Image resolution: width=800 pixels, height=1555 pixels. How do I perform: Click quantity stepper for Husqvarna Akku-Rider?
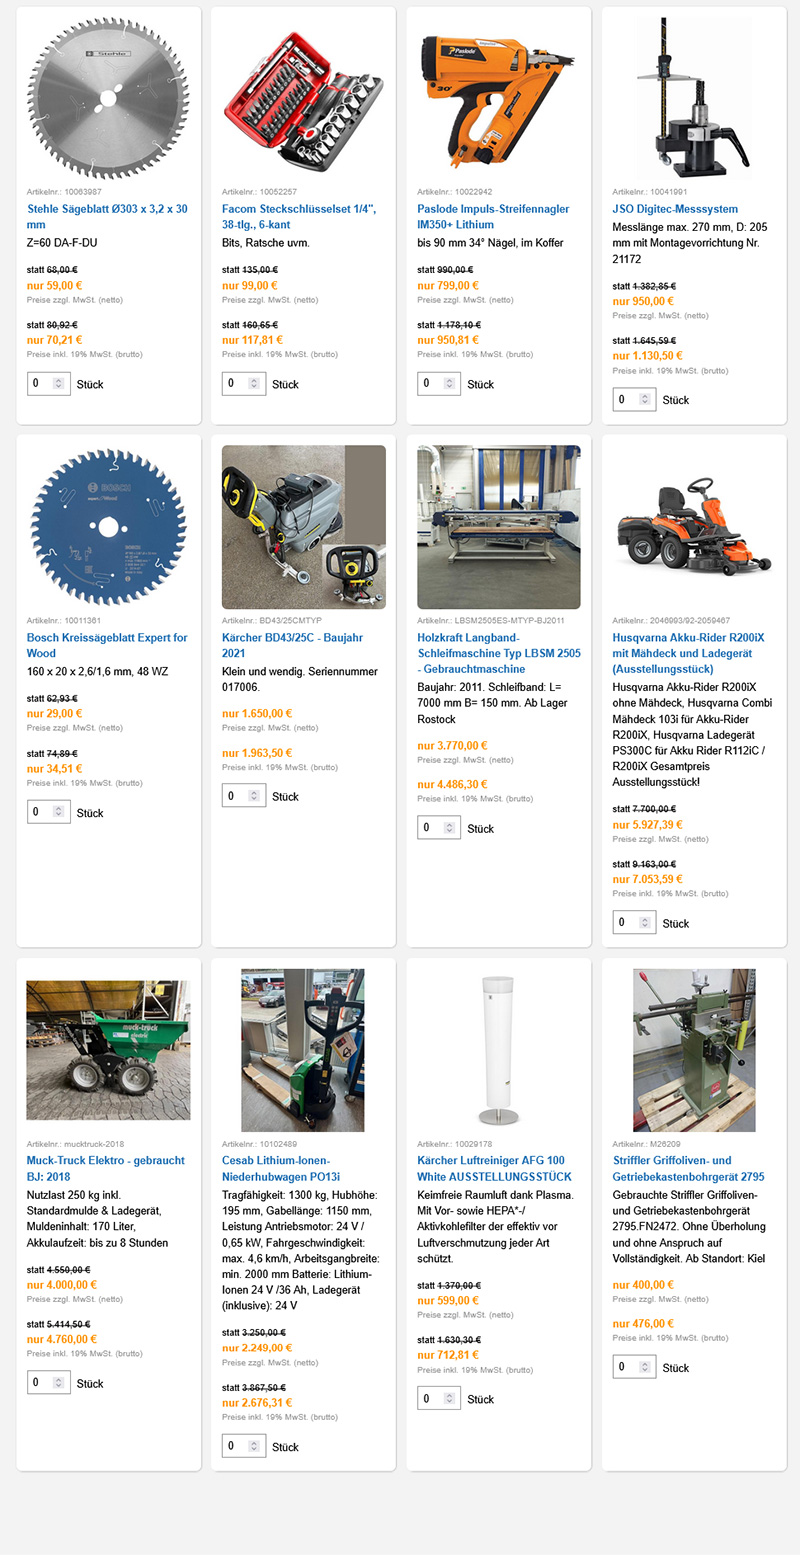[644, 923]
